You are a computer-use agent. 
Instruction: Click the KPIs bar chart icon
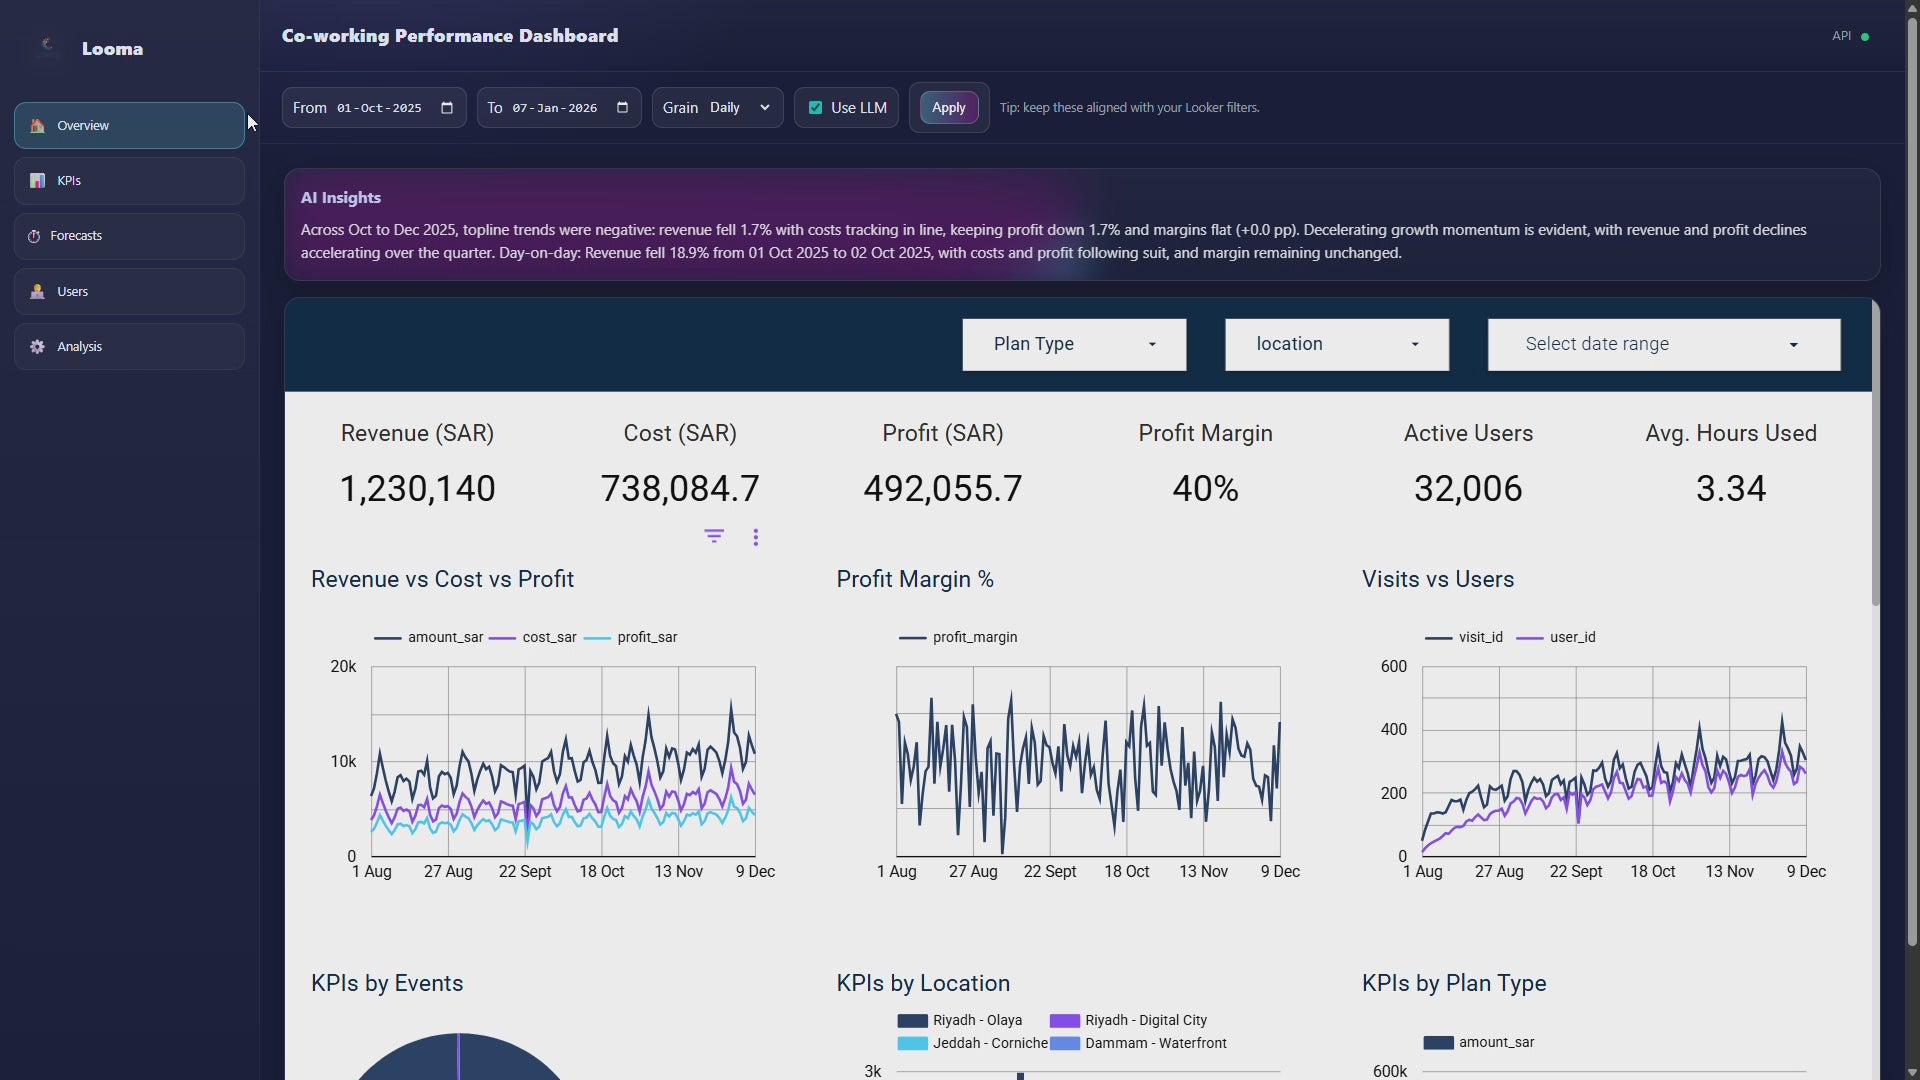tap(37, 181)
